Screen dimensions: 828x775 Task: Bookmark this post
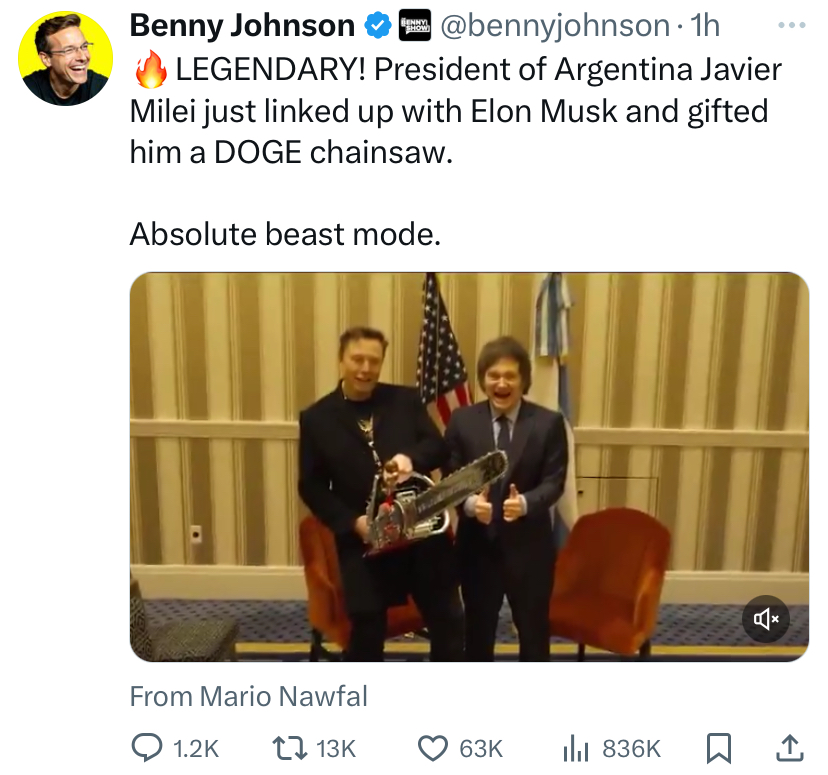click(719, 749)
